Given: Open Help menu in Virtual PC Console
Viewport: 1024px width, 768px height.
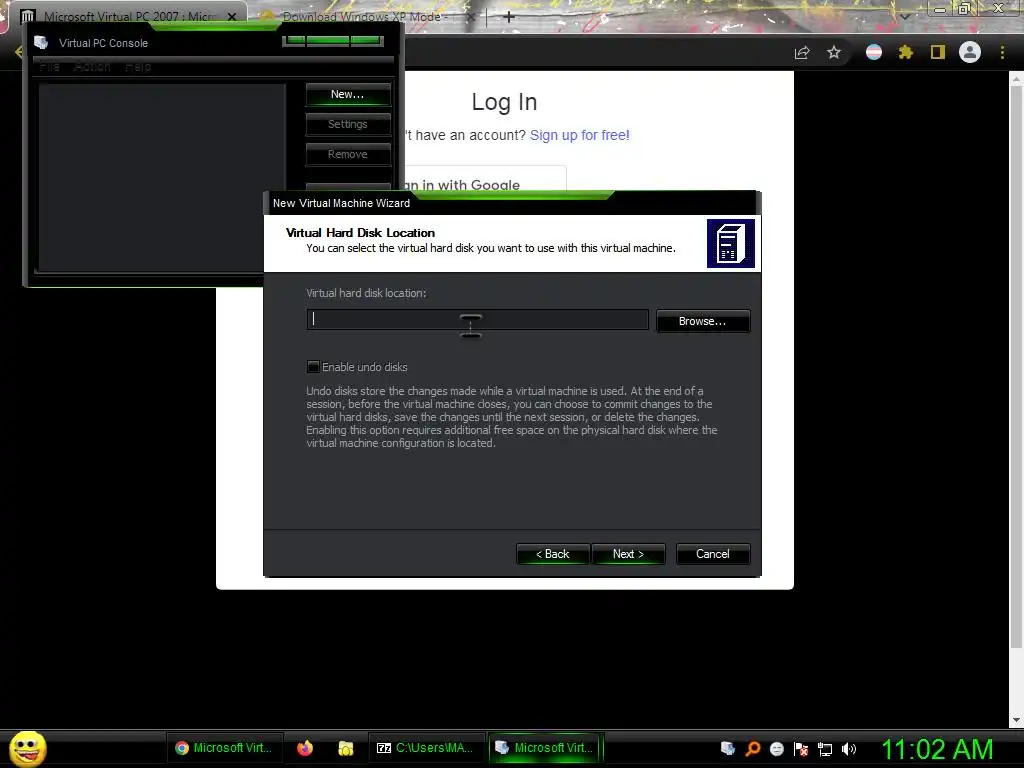Looking at the screenshot, I should (x=138, y=67).
